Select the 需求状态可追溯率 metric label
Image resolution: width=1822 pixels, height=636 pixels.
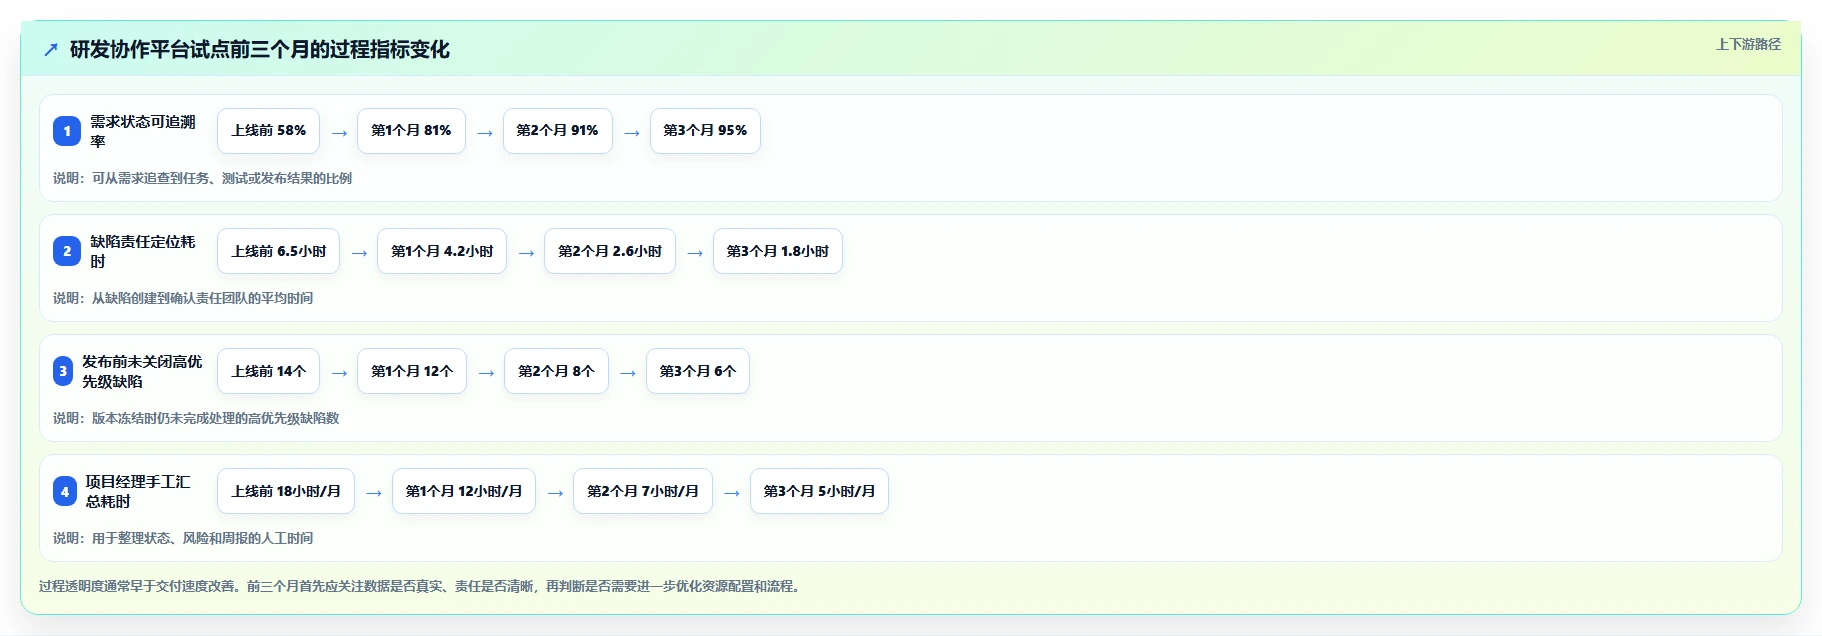[x=143, y=131]
